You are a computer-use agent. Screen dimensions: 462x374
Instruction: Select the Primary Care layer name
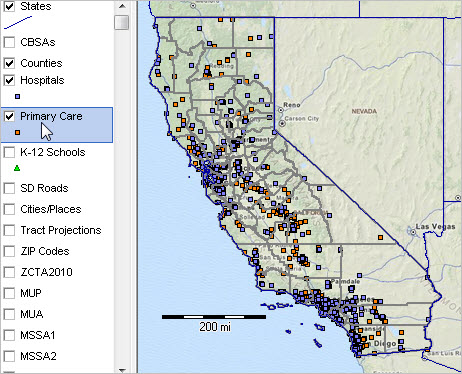point(51,116)
